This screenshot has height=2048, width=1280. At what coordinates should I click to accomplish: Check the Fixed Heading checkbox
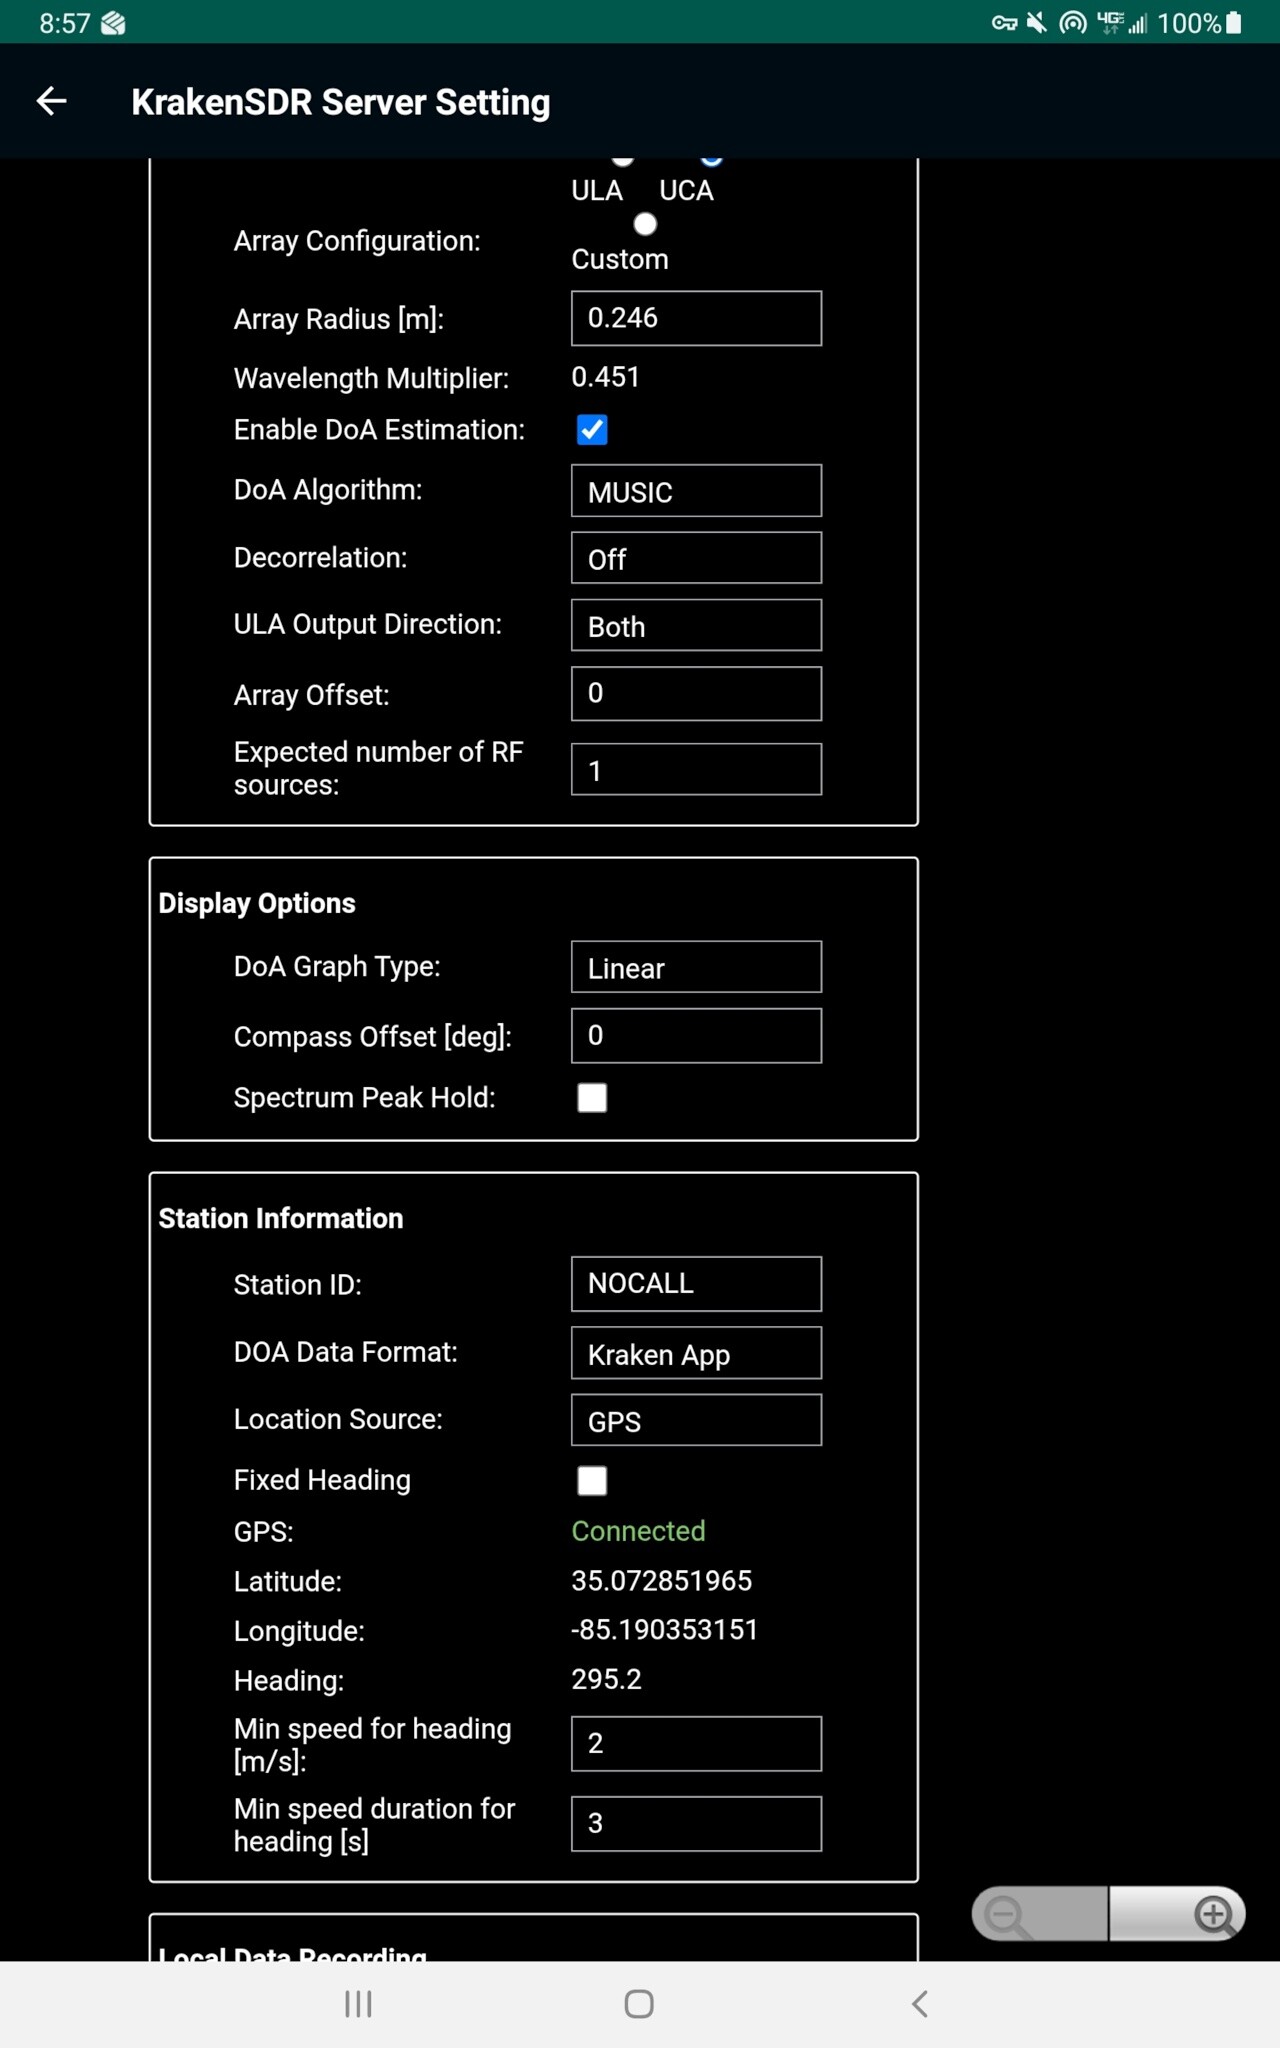592,1481
